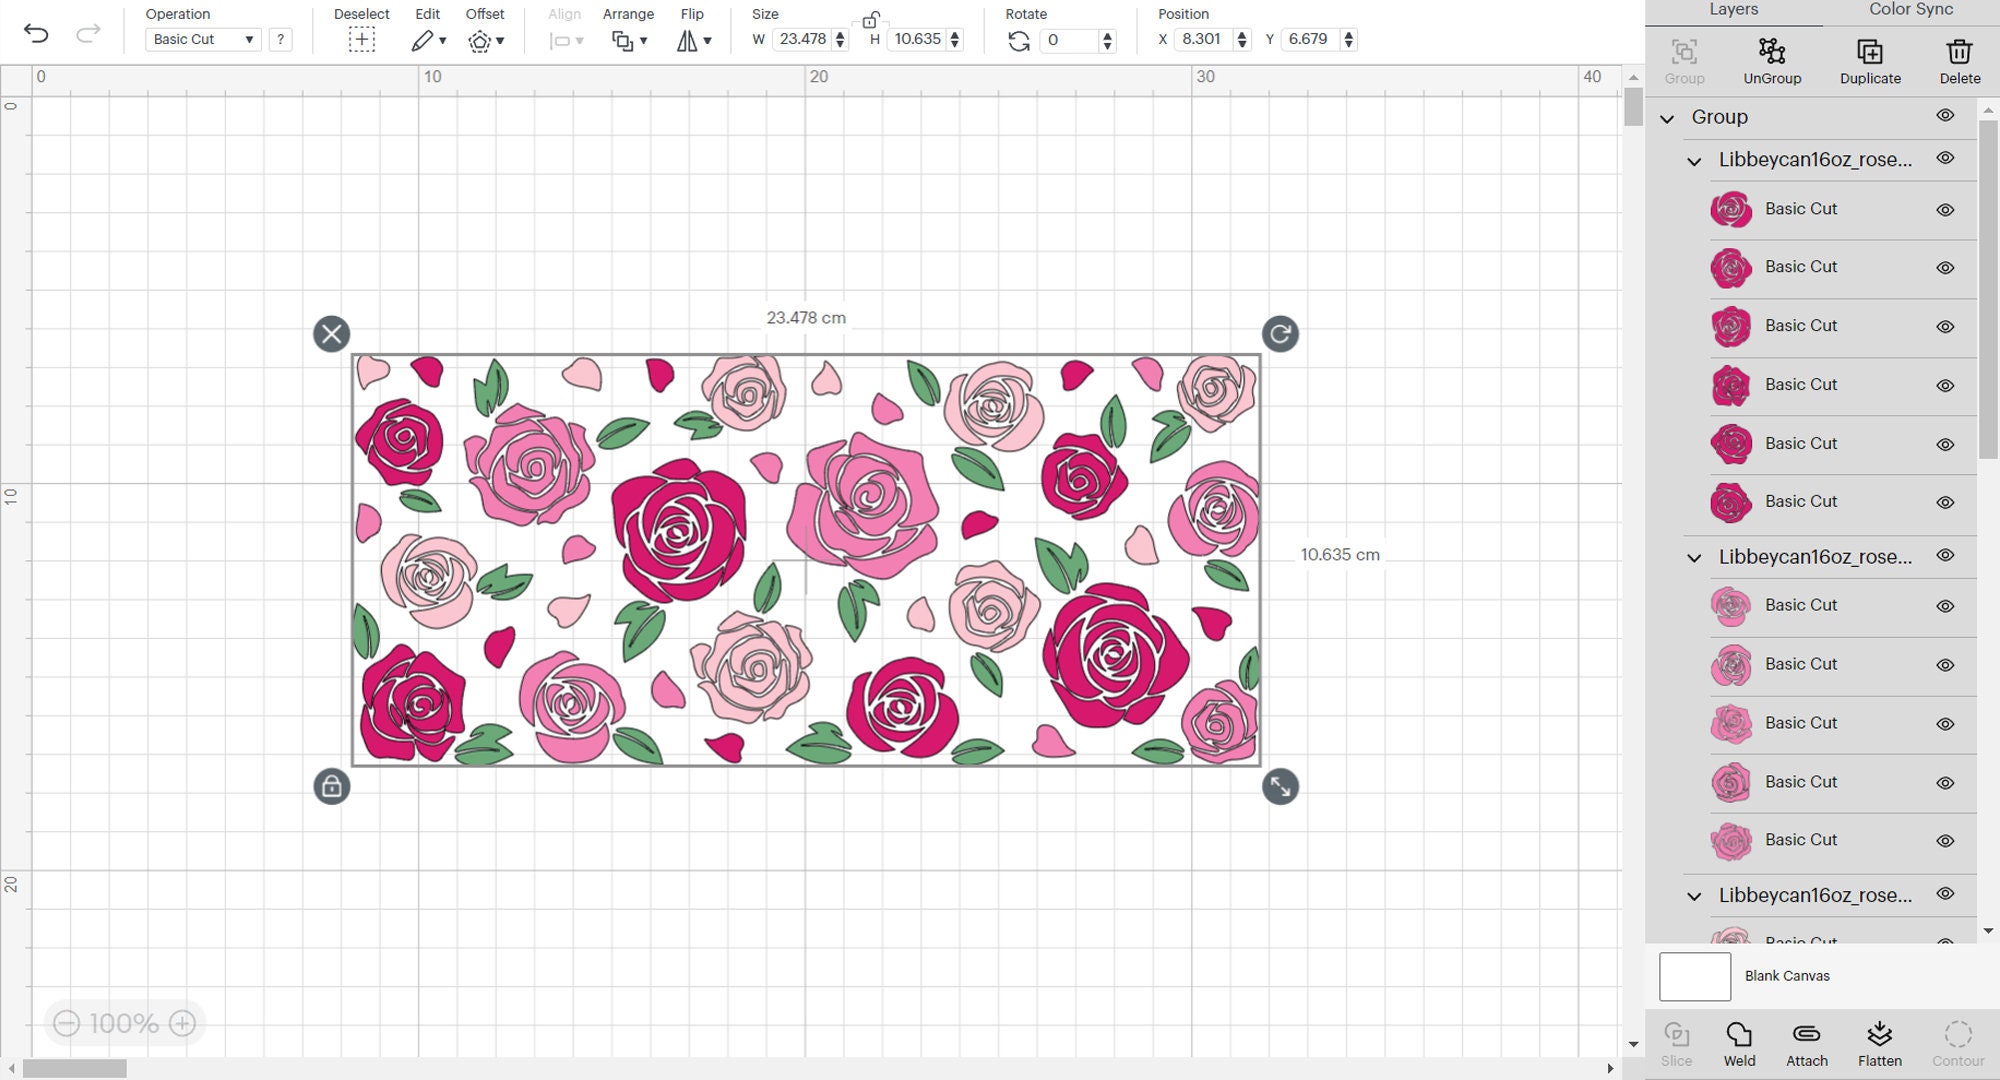This screenshot has width=2000, height=1080.
Task: Switch to the Color Sync tab
Action: tap(1910, 9)
